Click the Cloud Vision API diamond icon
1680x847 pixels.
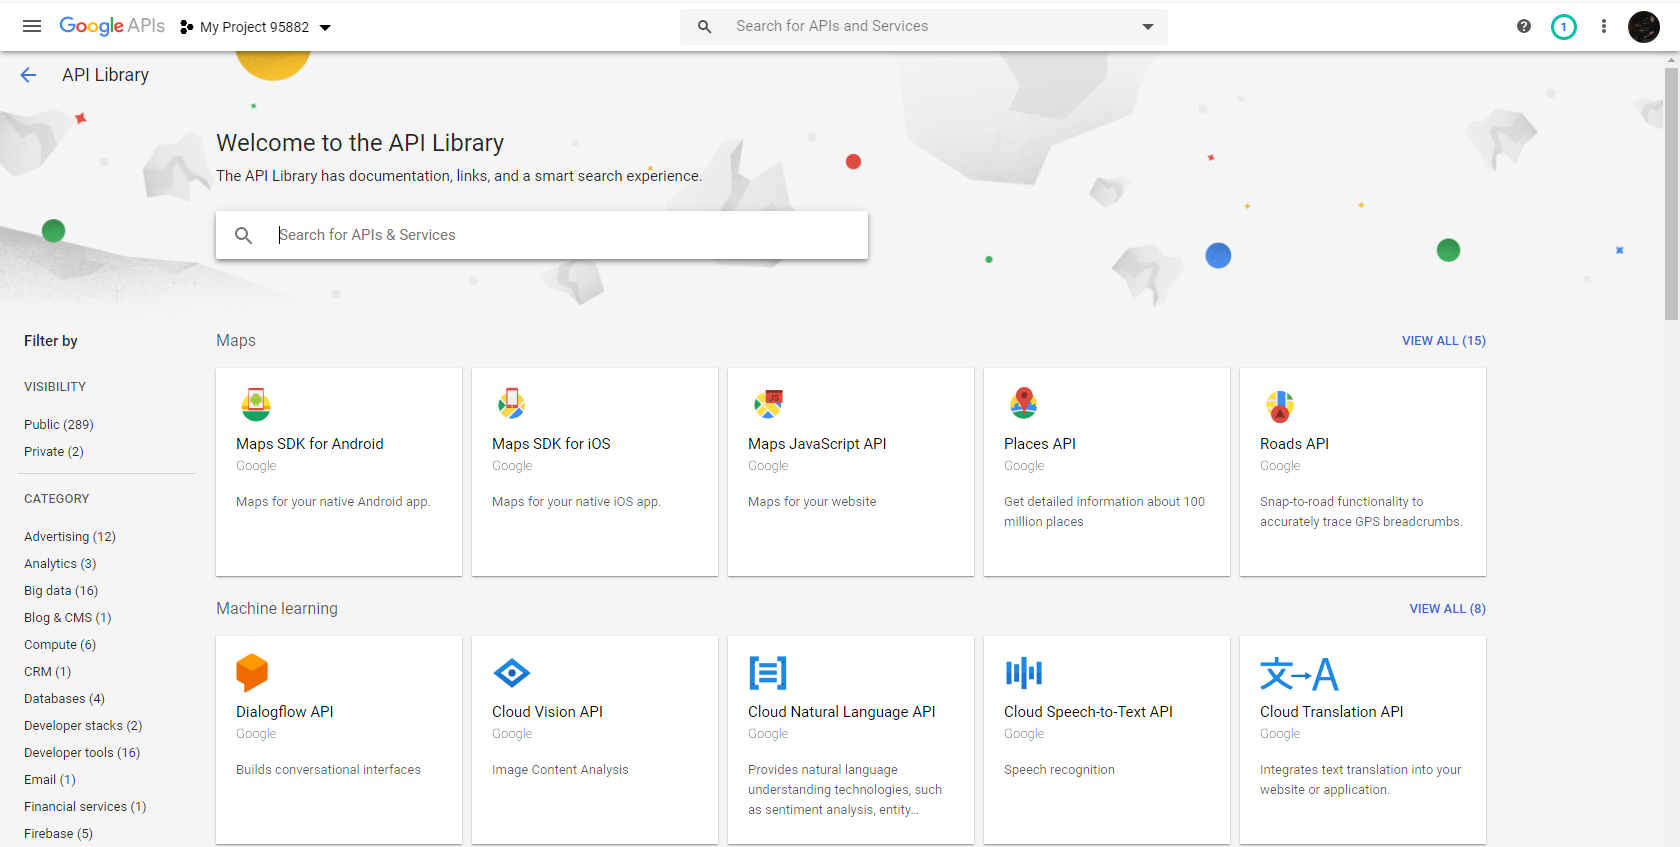[x=512, y=673]
